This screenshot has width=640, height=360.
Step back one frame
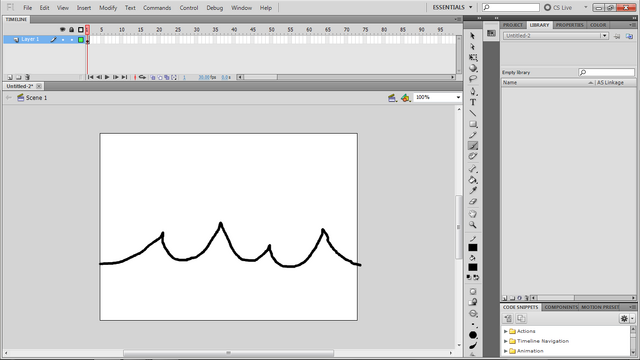(99, 77)
